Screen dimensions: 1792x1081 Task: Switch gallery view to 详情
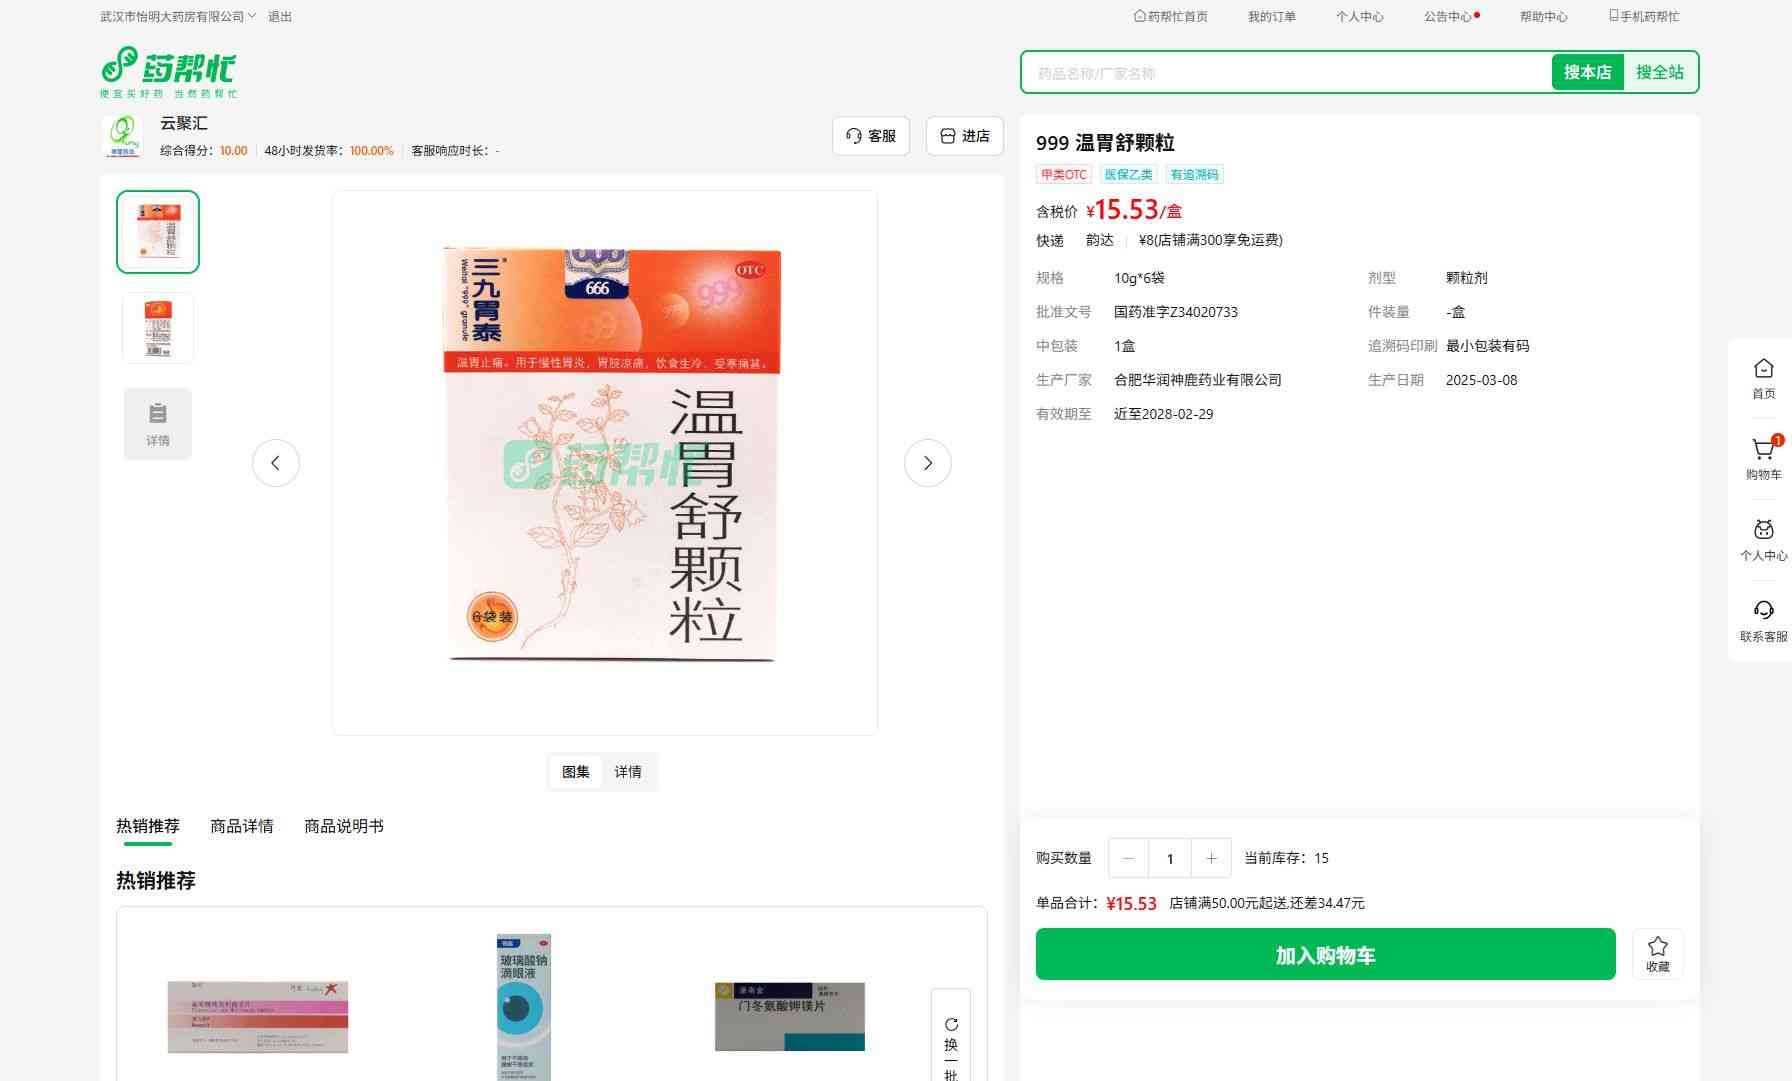[628, 772]
